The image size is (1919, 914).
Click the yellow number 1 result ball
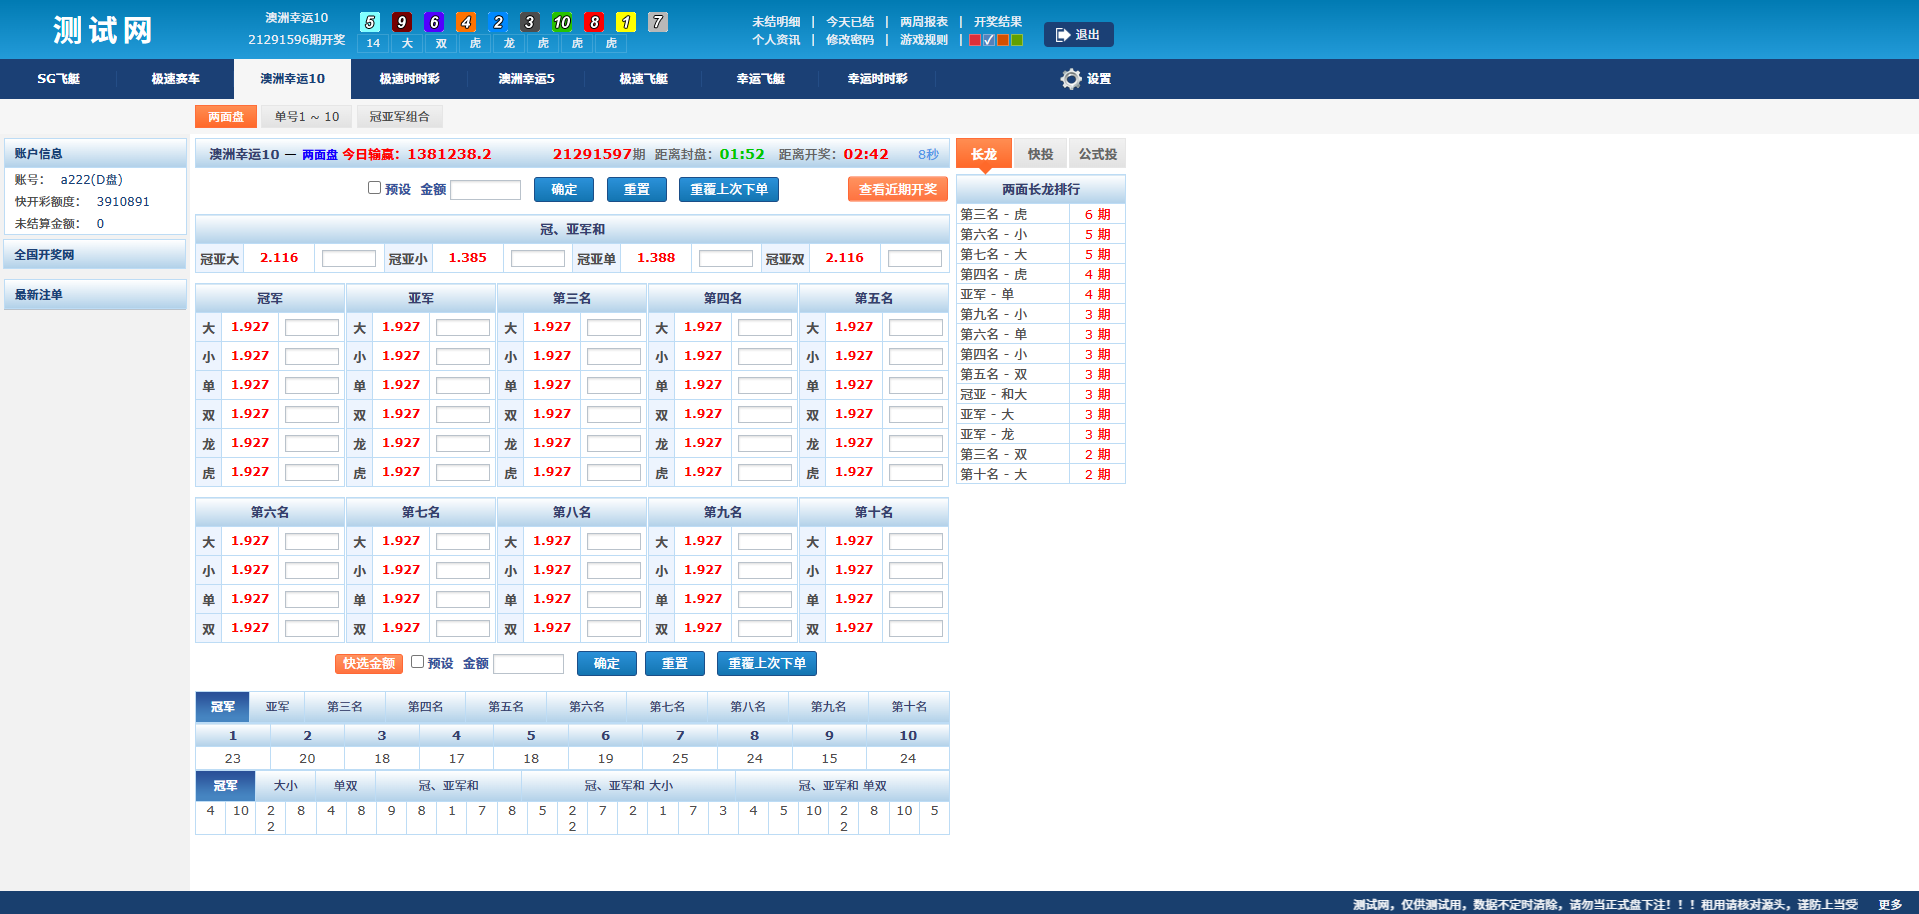626,22
